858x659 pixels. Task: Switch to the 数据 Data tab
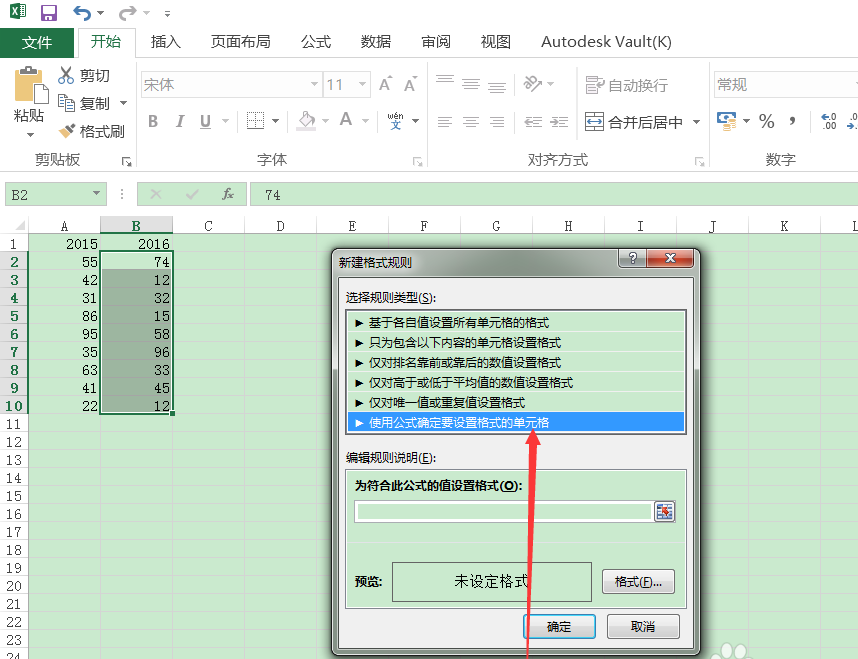pyautogui.click(x=376, y=42)
